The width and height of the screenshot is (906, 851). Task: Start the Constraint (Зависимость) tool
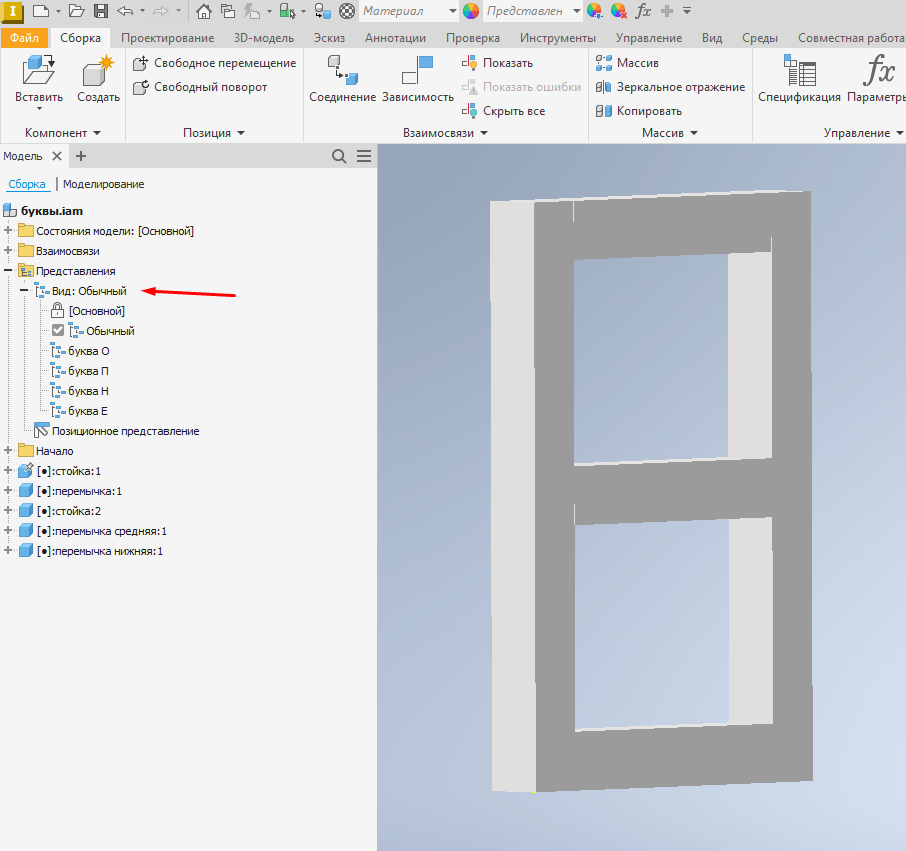[418, 79]
